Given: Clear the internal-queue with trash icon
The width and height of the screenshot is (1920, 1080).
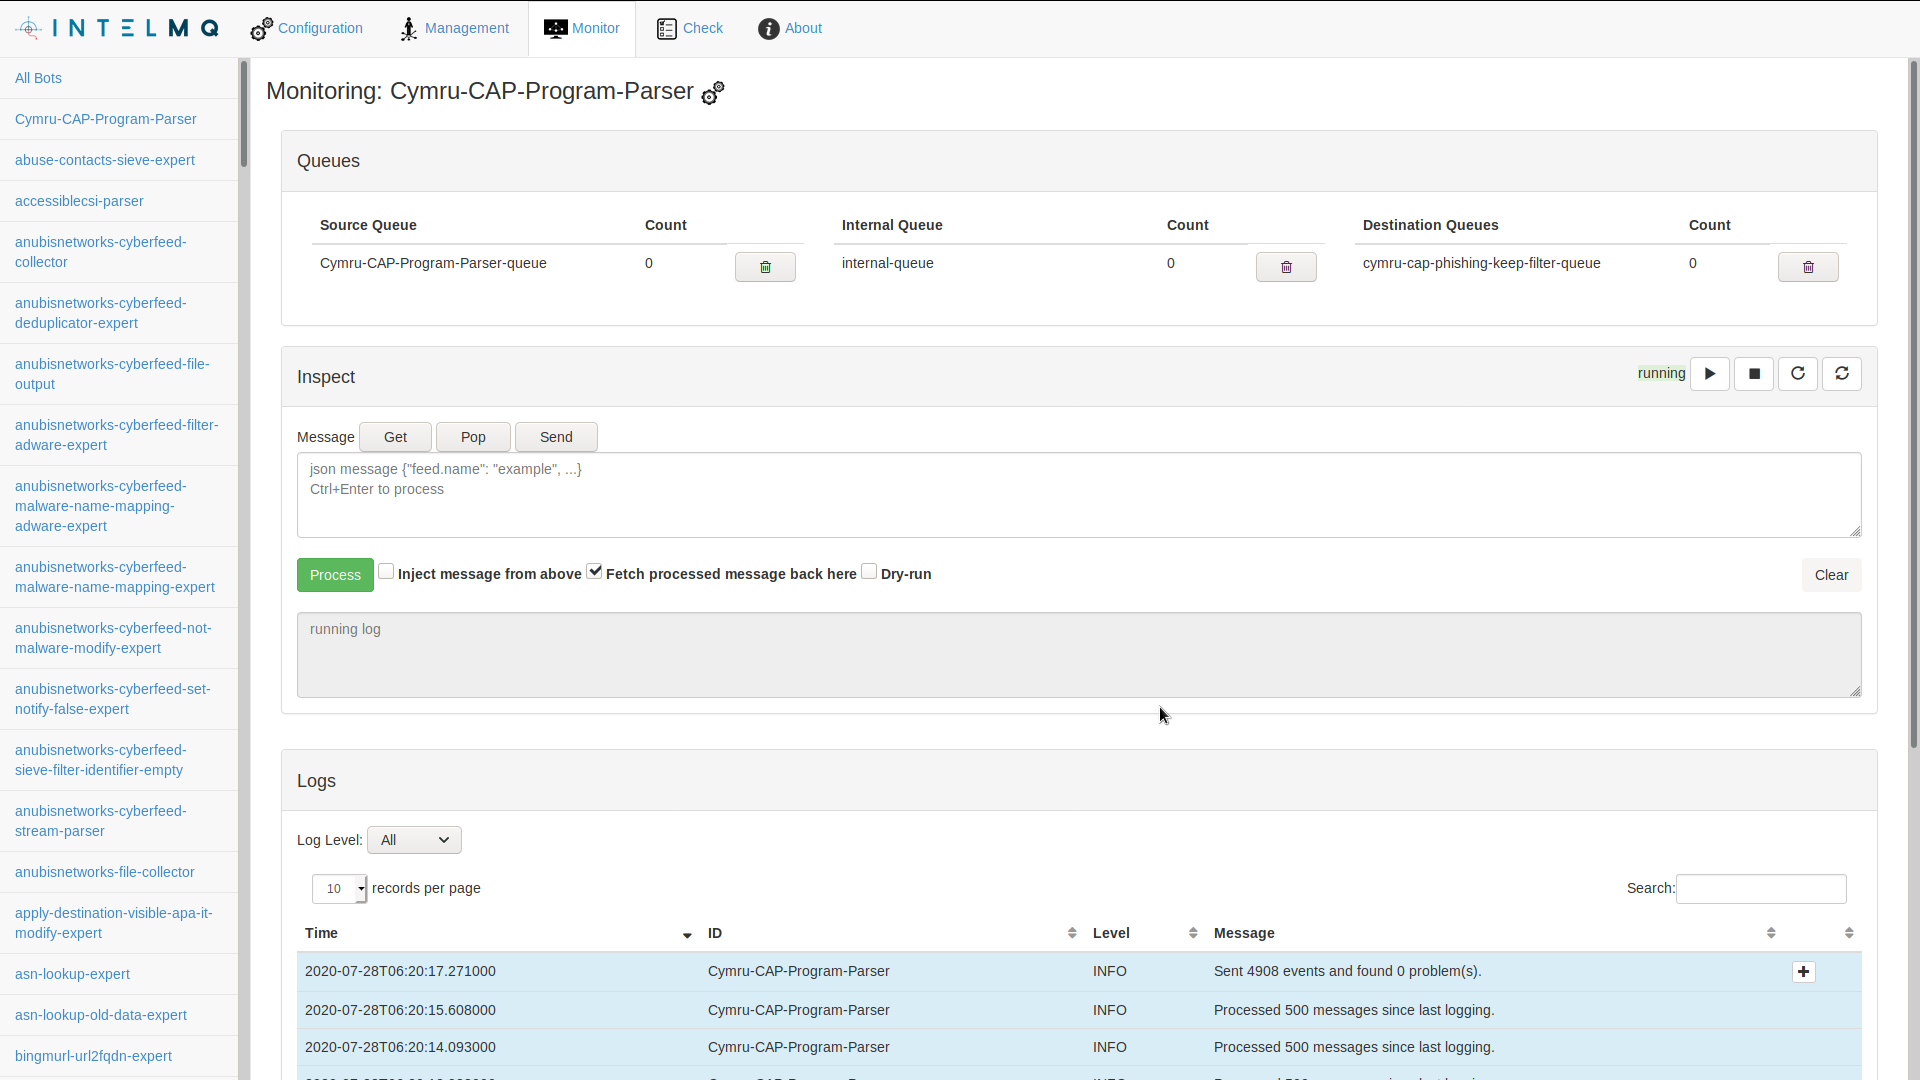Looking at the screenshot, I should pyautogui.click(x=1286, y=267).
